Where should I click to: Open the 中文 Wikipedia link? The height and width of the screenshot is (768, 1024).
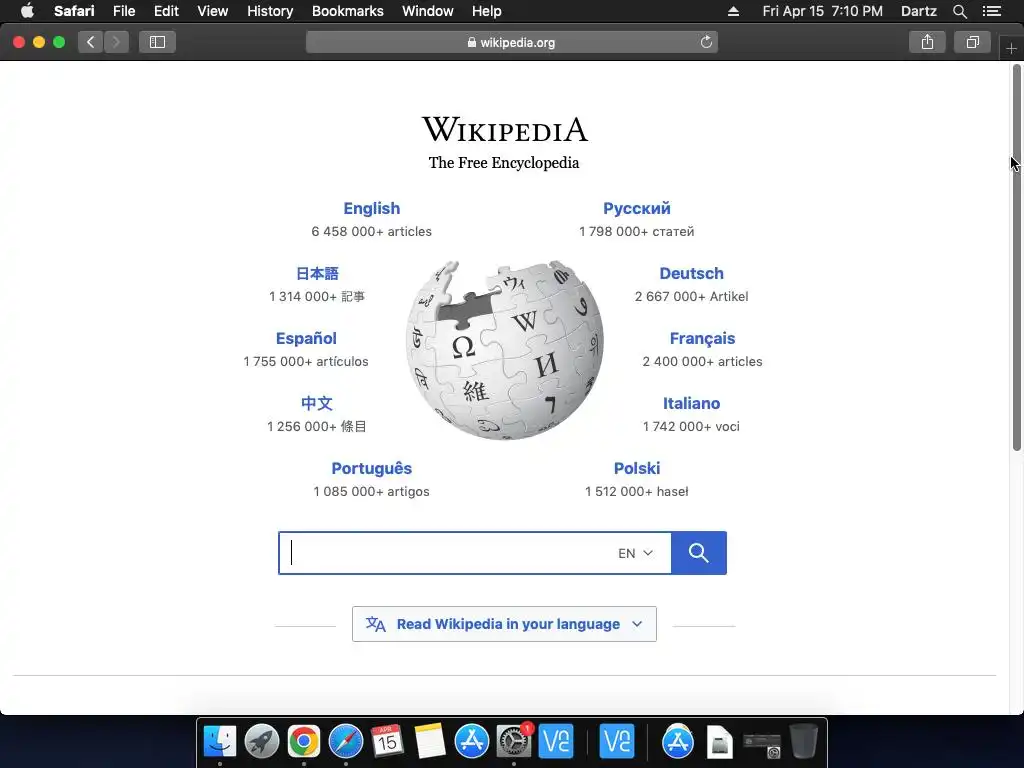(x=317, y=403)
